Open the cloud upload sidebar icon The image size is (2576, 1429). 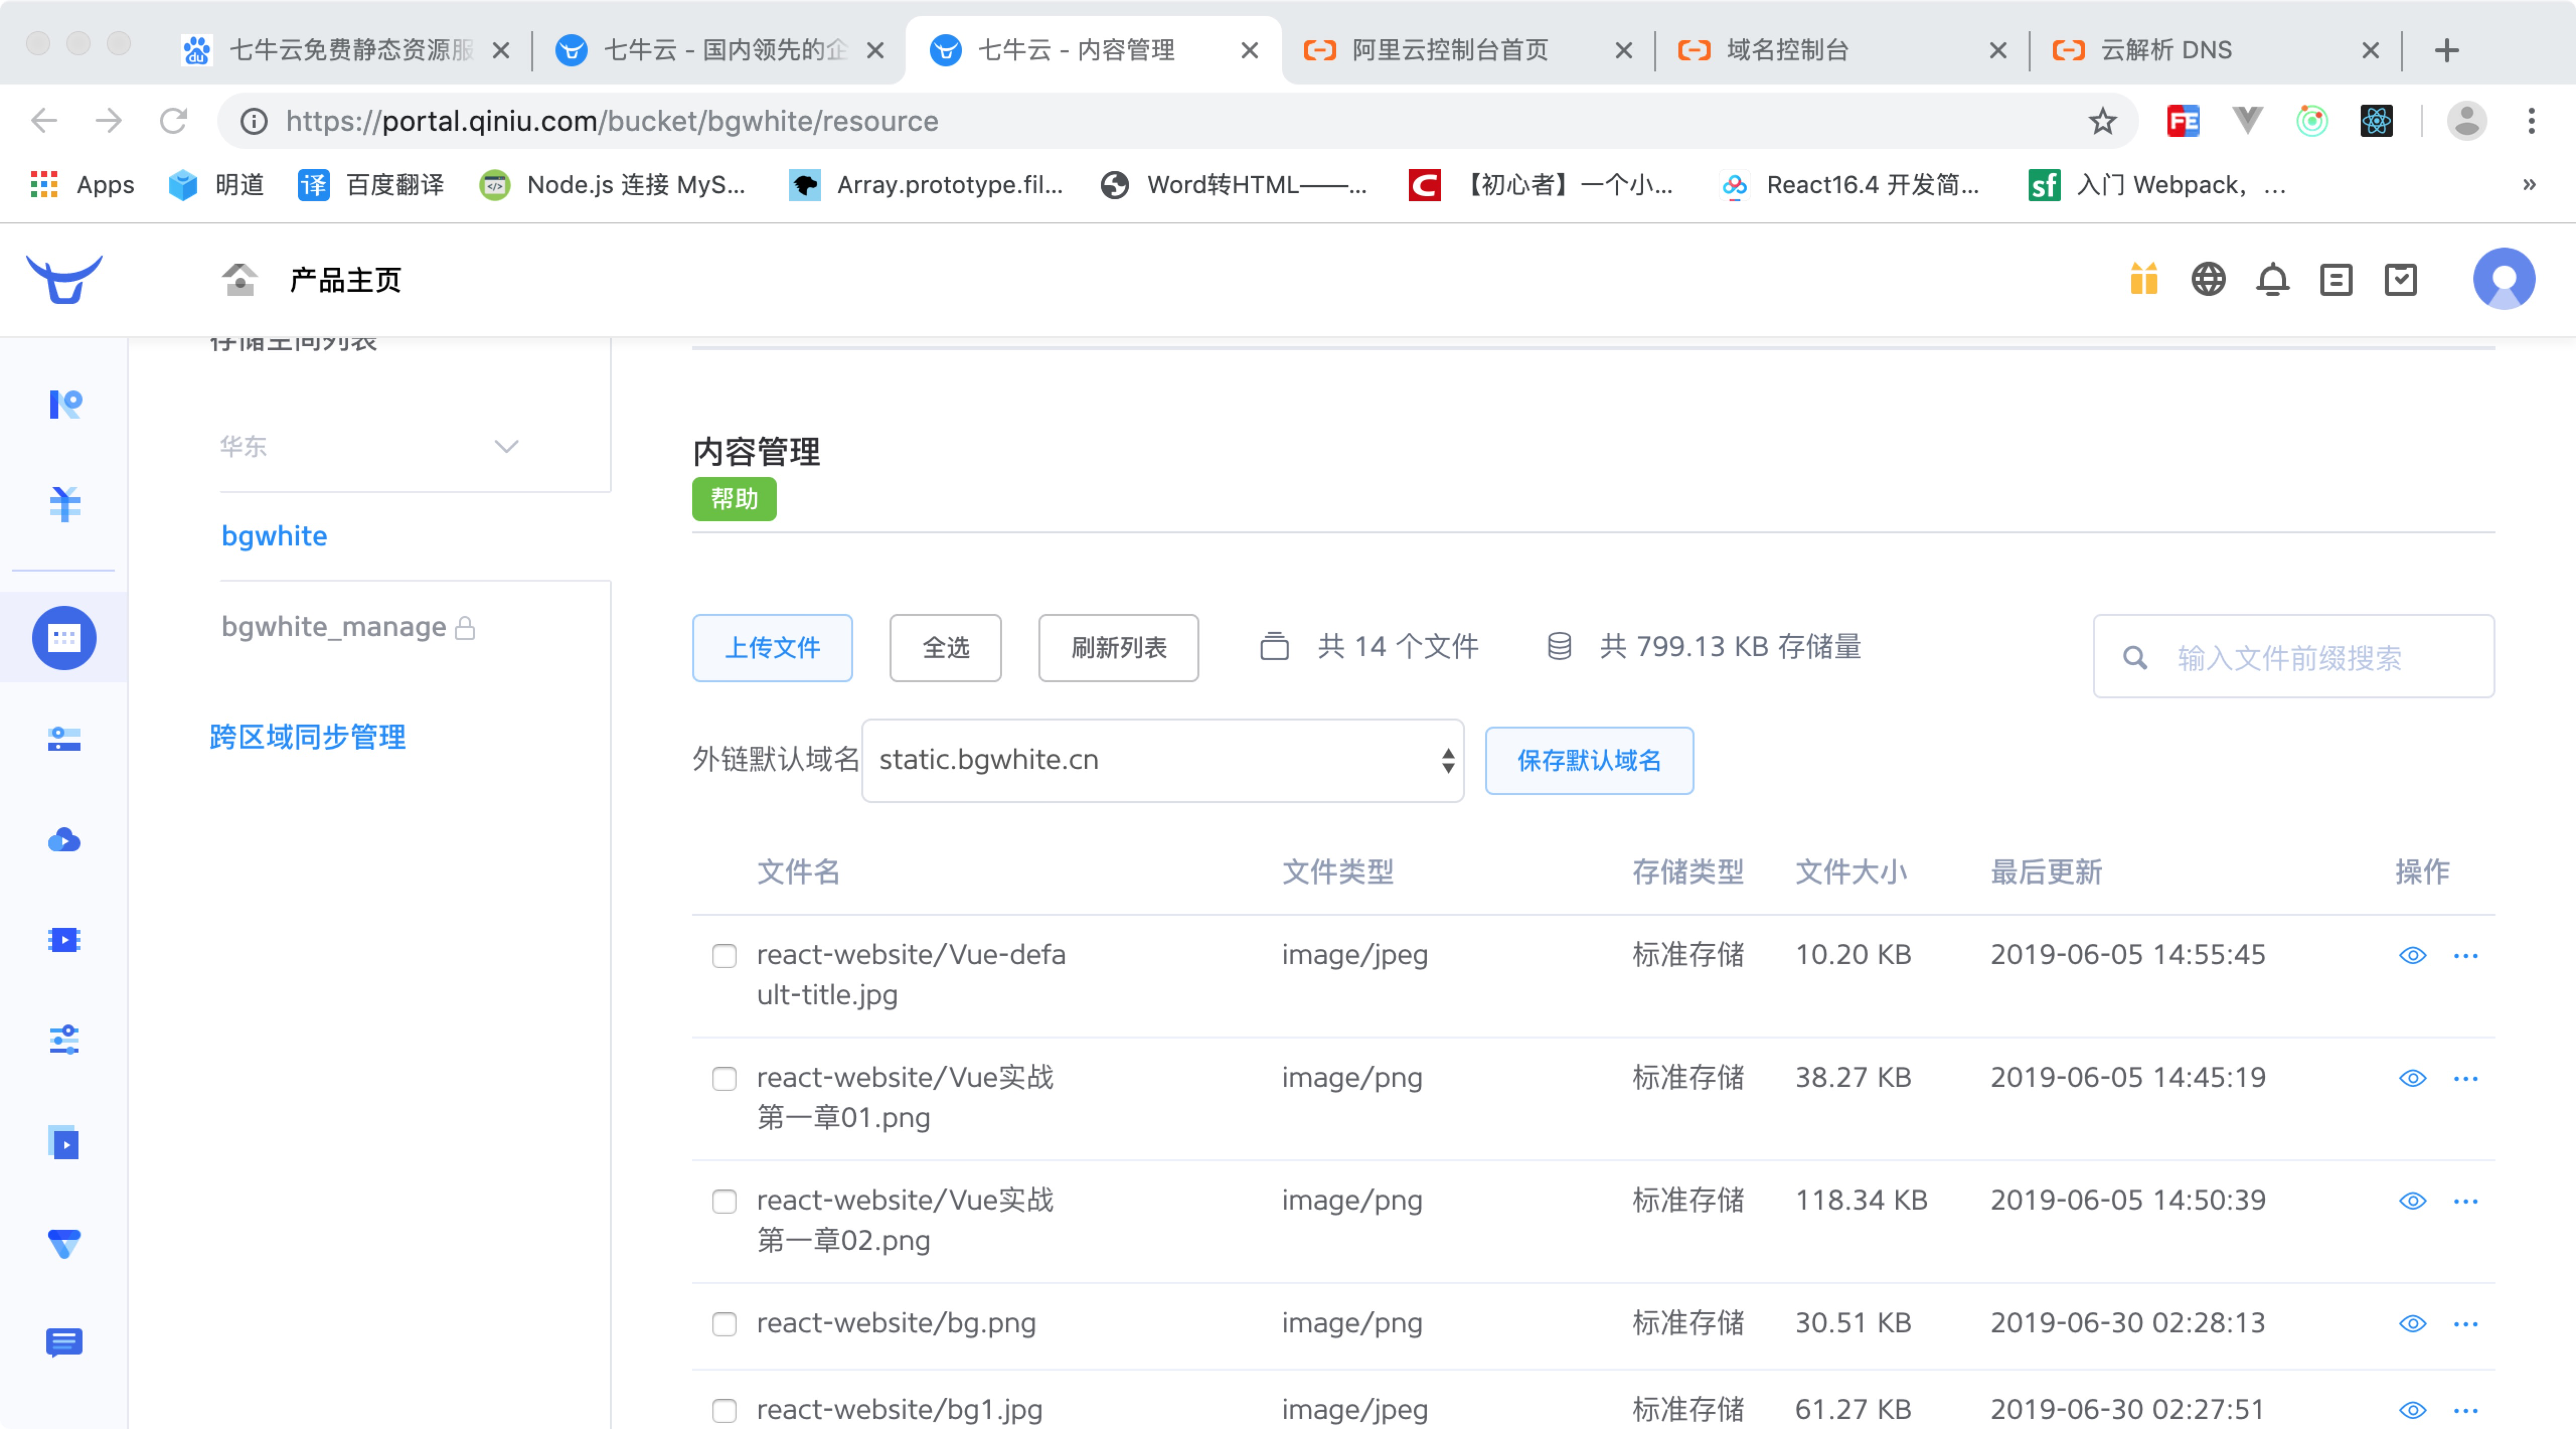64,840
